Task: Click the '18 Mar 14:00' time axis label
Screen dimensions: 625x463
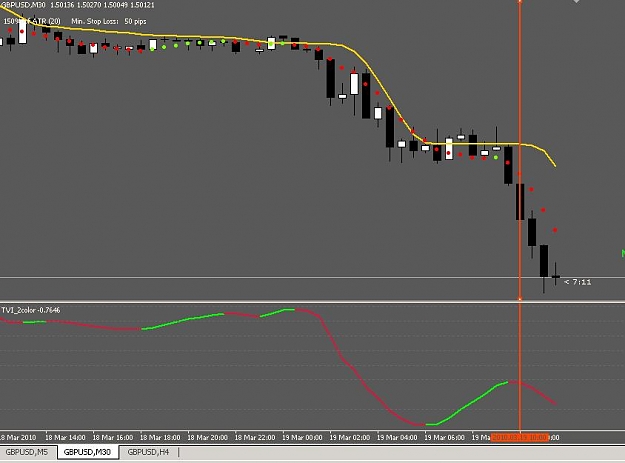Action: 65,437
